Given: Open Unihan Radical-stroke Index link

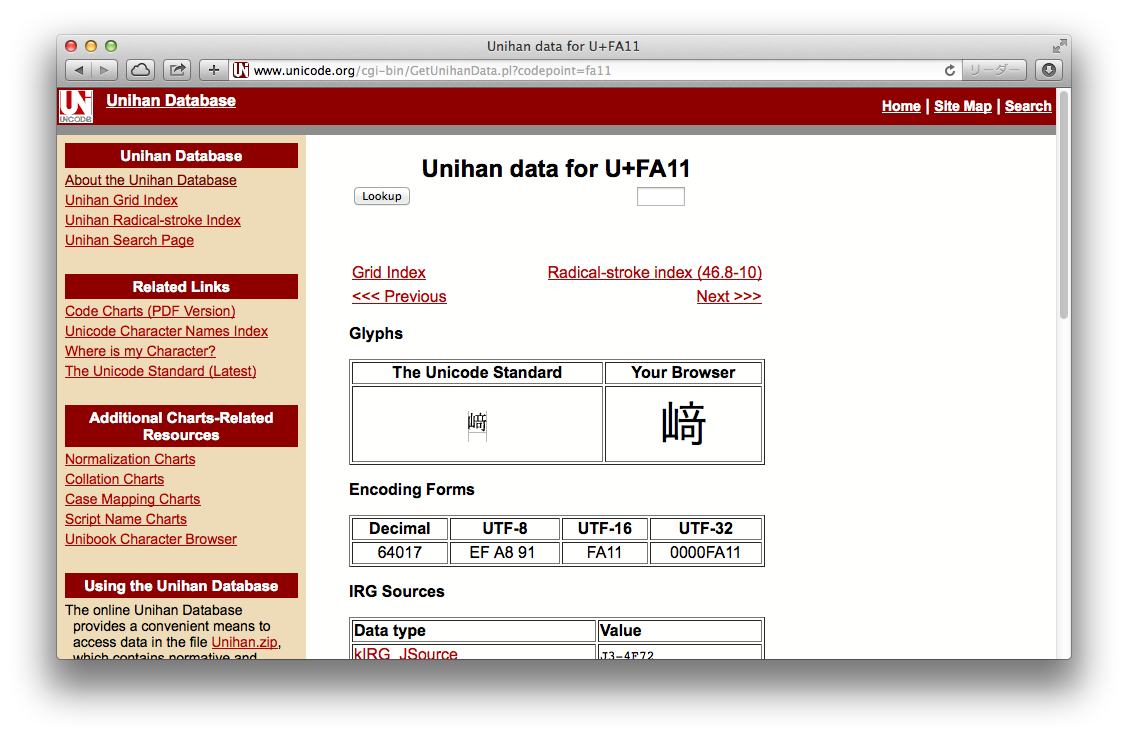Looking at the screenshot, I should (x=153, y=220).
